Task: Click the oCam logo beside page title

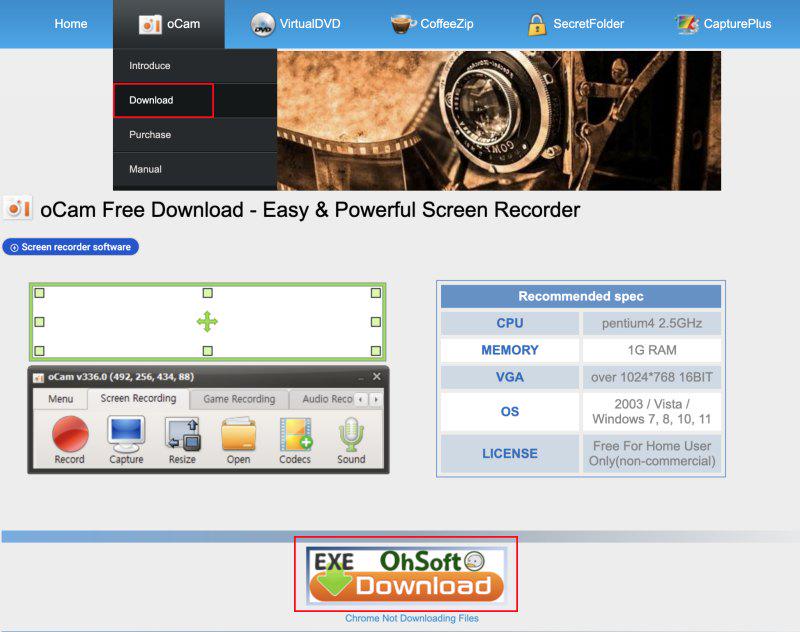Action: [x=18, y=209]
